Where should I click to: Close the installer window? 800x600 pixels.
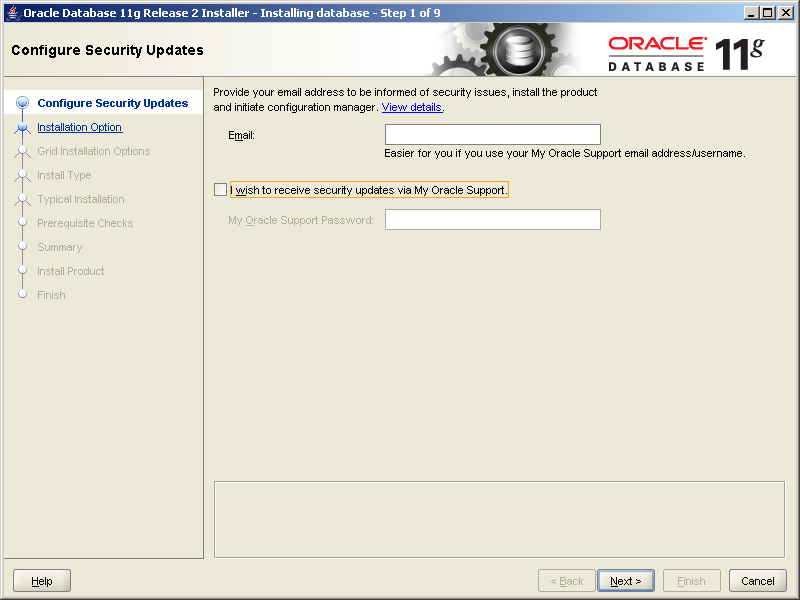tap(786, 13)
